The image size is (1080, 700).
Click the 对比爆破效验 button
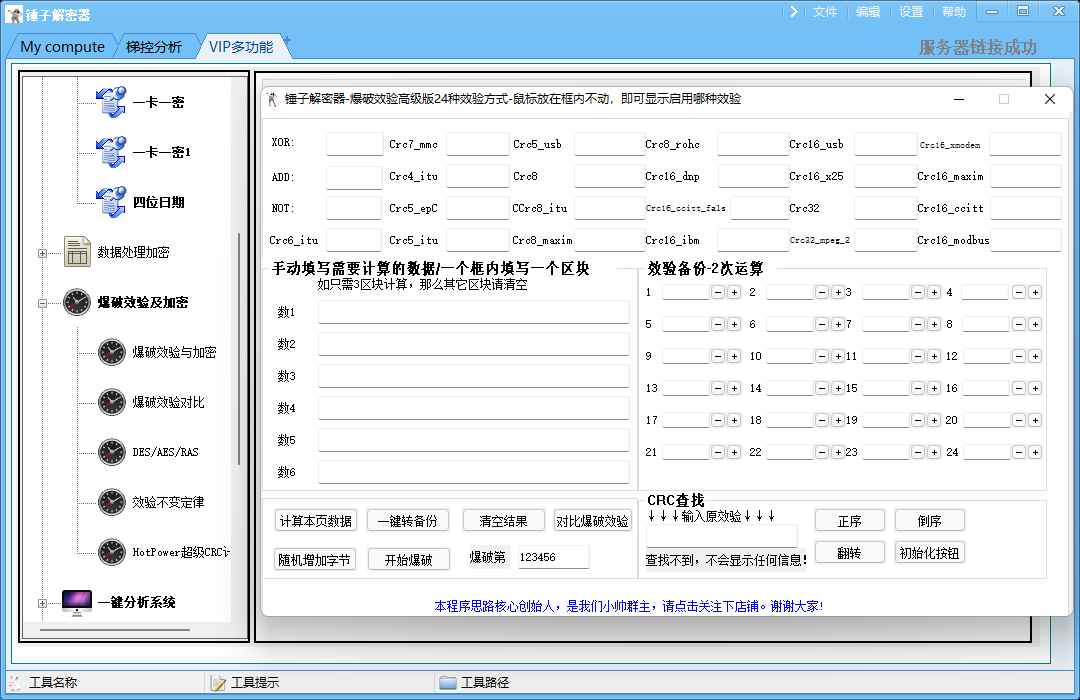coord(592,521)
